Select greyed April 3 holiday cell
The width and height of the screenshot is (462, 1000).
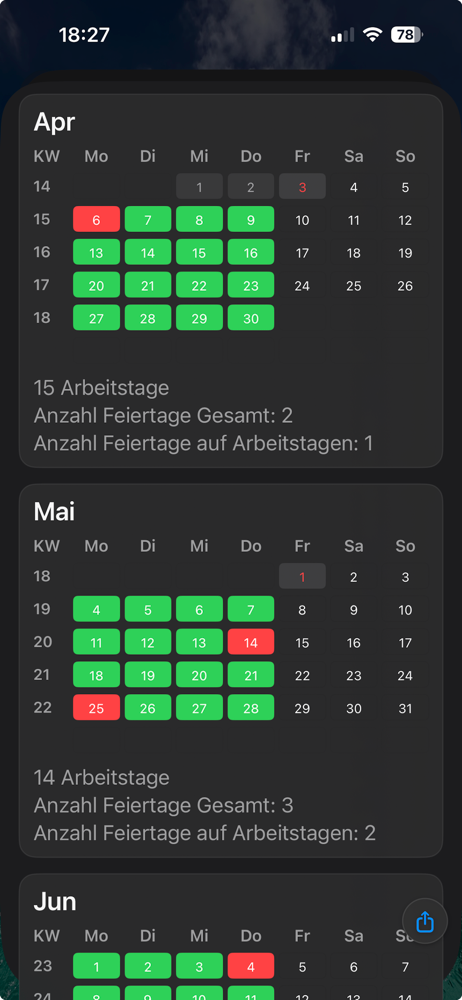point(302,186)
